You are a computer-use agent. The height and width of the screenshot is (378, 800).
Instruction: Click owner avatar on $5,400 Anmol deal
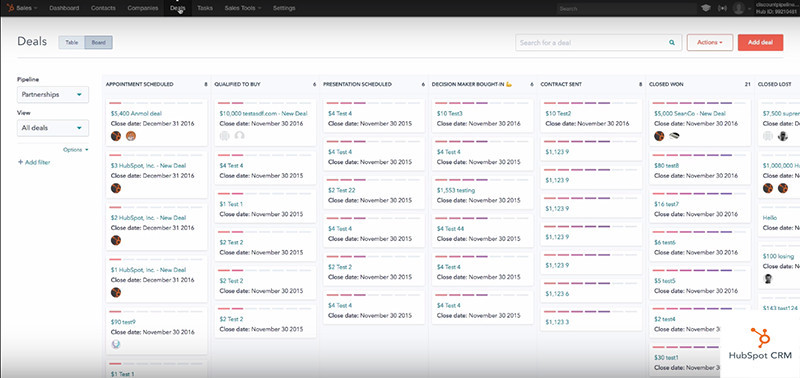116,136
